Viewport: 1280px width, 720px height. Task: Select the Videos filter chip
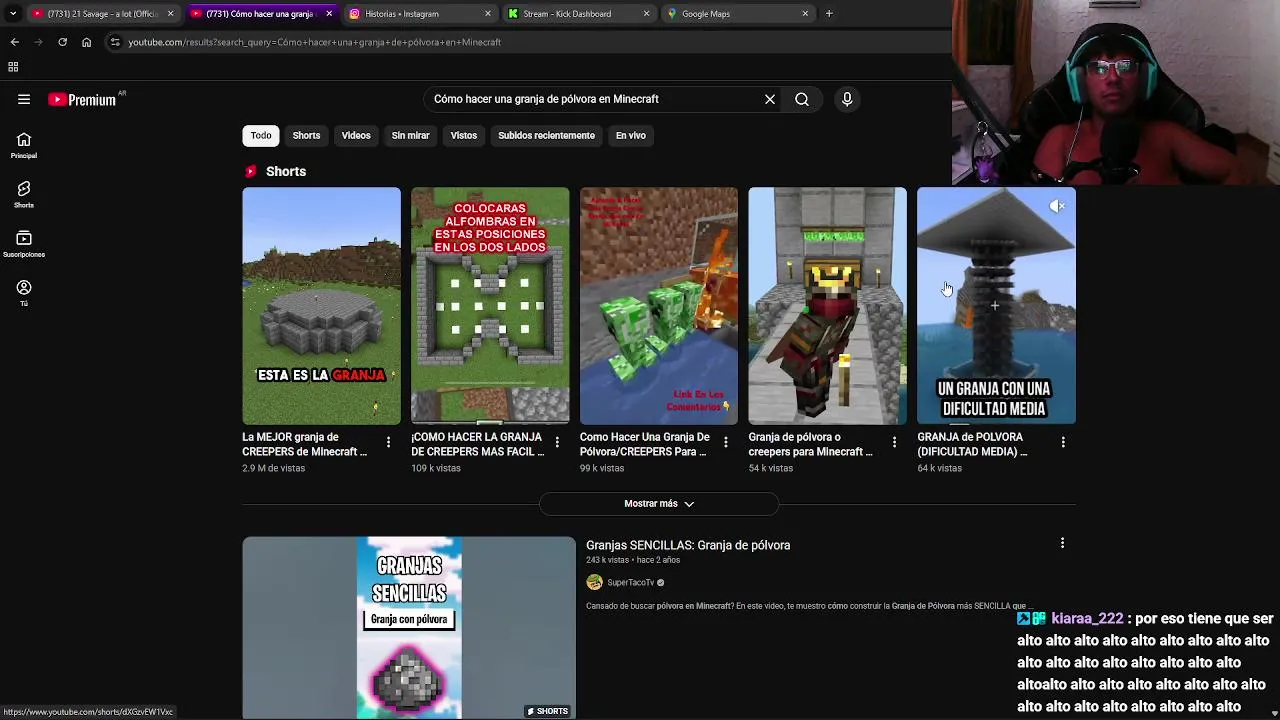[x=356, y=135]
